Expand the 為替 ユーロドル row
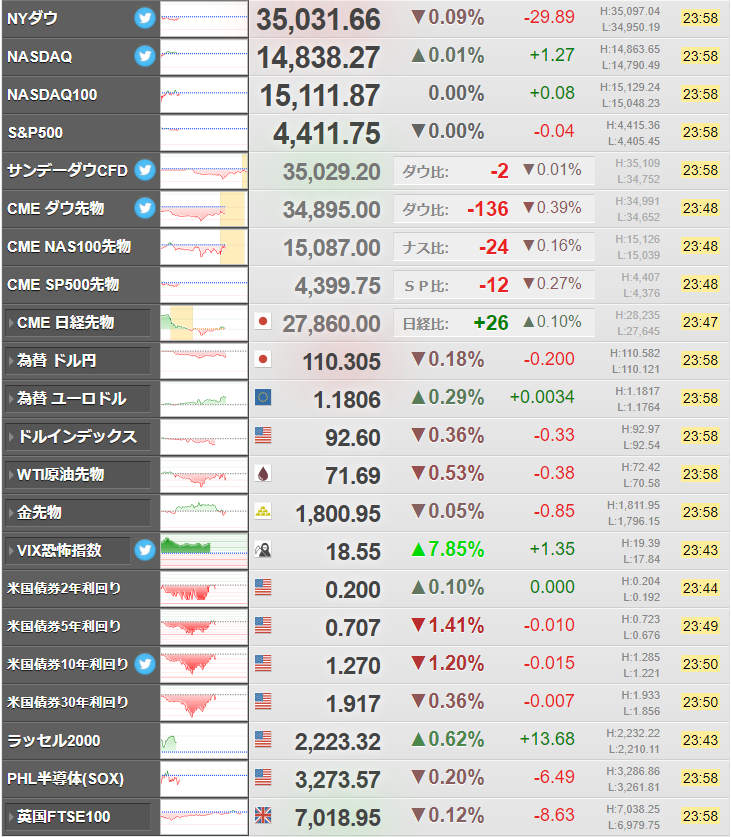731x837 pixels. [x=77, y=399]
